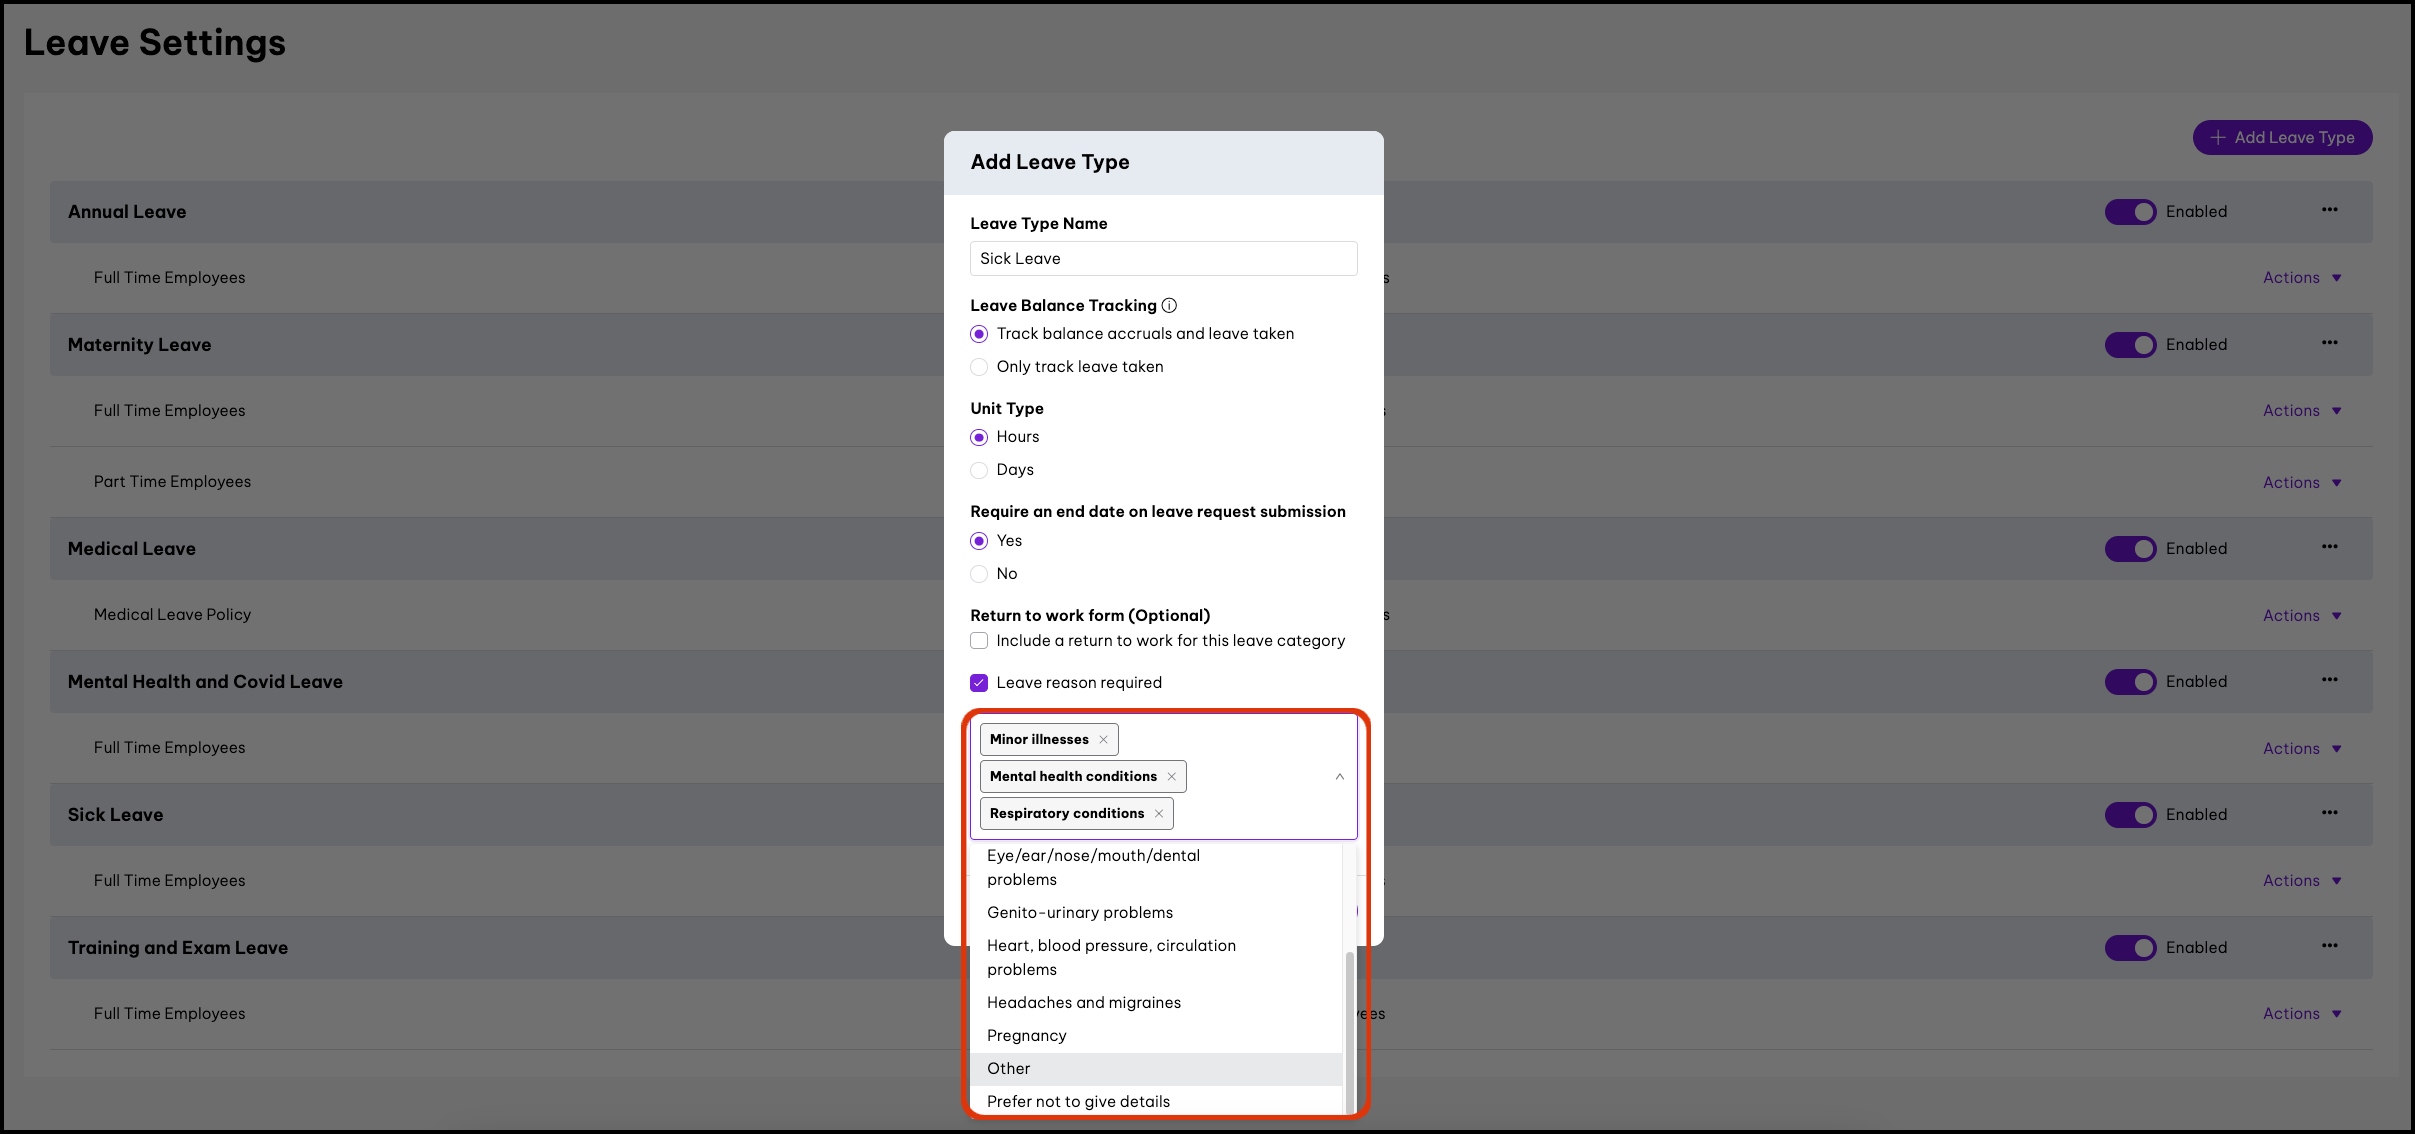The image size is (2415, 1134).
Task: Click the Leave Type Name field
Action: point(1163,259)
